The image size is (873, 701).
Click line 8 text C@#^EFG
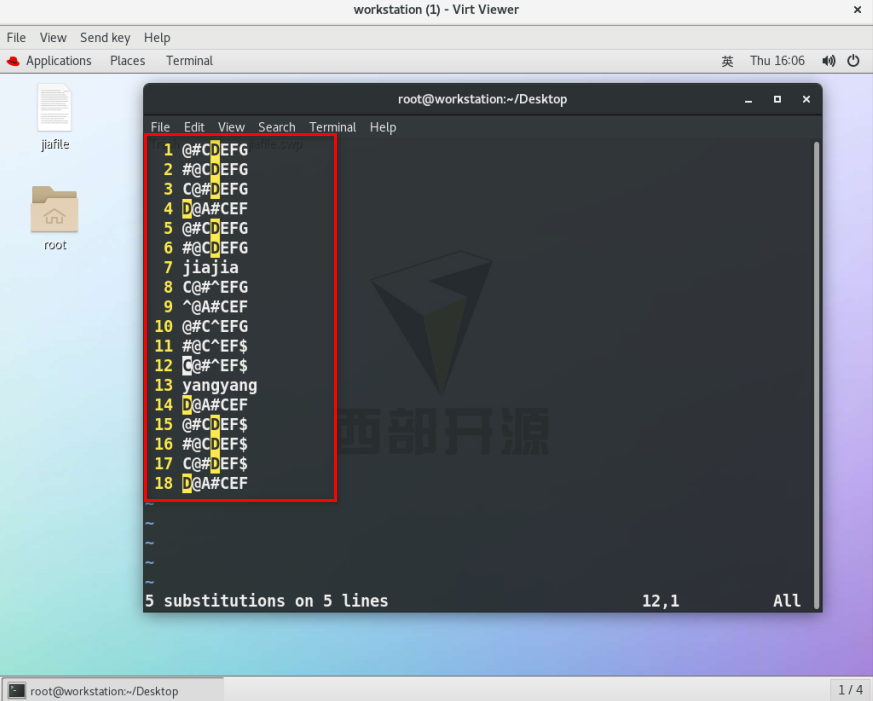click(215, 287)
